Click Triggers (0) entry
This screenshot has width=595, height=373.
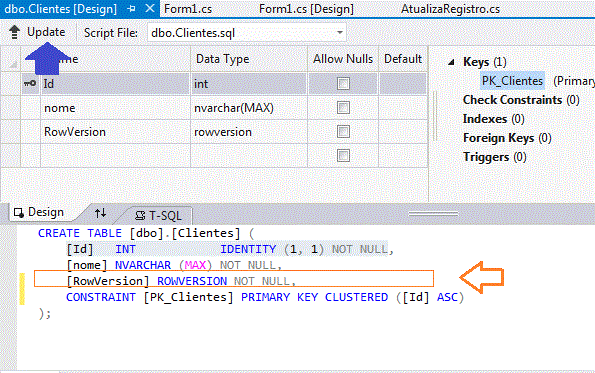click(x=494, y=157)
